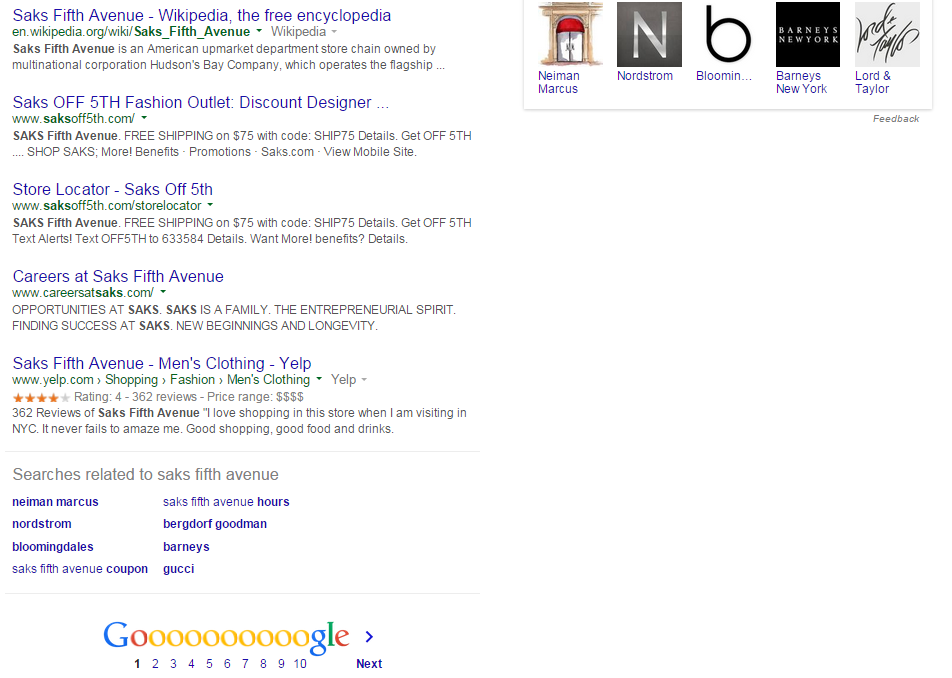Expand the dropdown arrow after saksoff5th.com/storelocator
Viewport: 952px width, 678px height.
coord(210,205)
